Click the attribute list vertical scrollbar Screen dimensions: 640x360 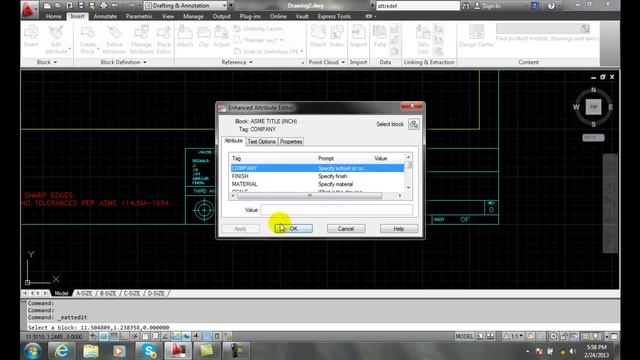click(408, 172)
